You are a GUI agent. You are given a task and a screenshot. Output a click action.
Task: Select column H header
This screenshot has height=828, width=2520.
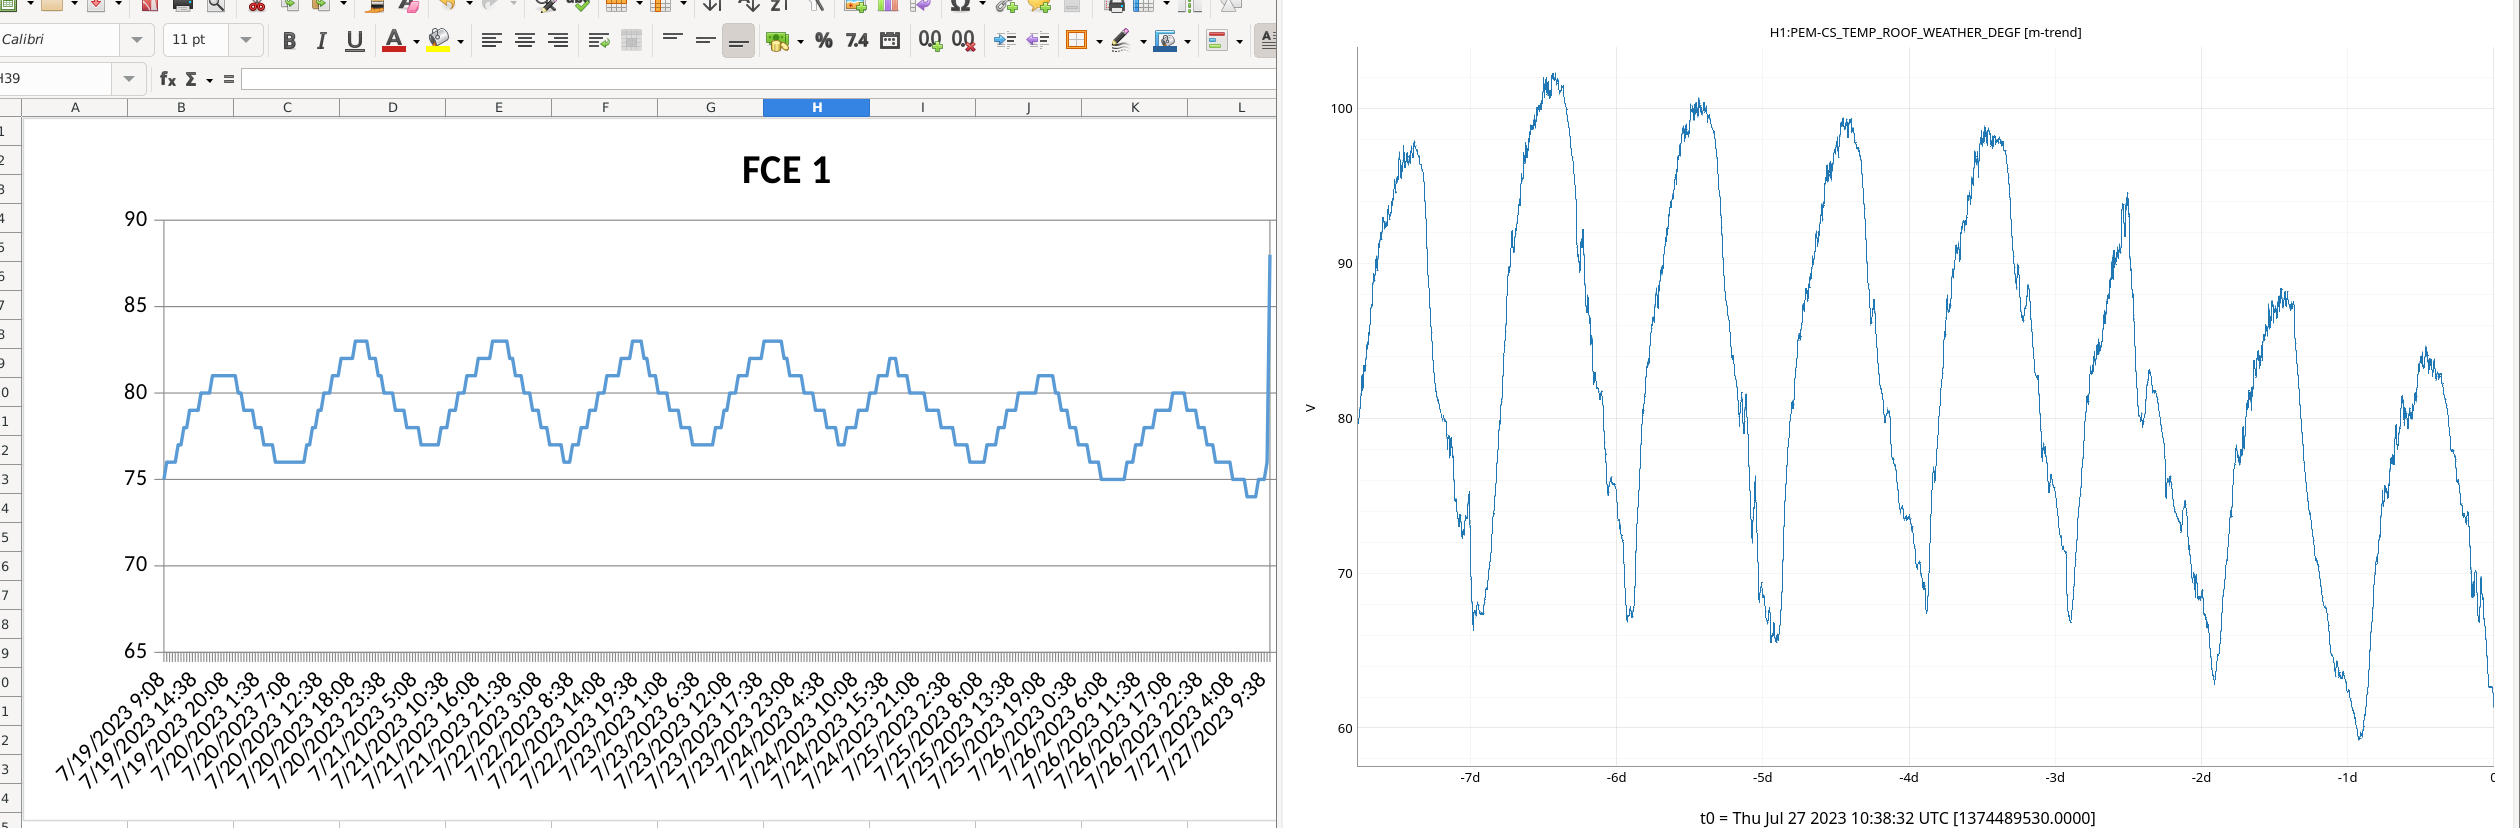816,108
